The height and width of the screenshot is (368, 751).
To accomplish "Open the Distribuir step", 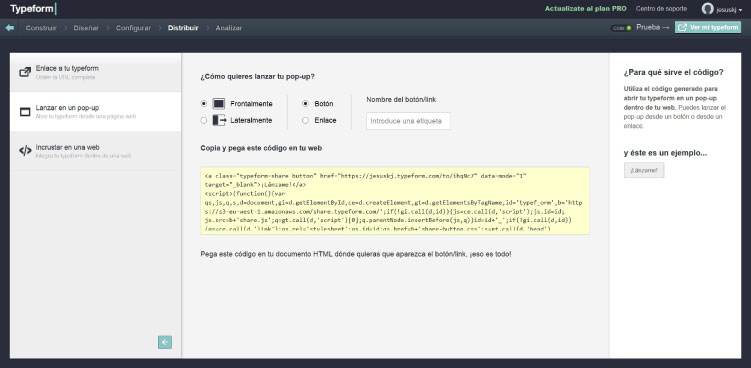I will 183,28.
